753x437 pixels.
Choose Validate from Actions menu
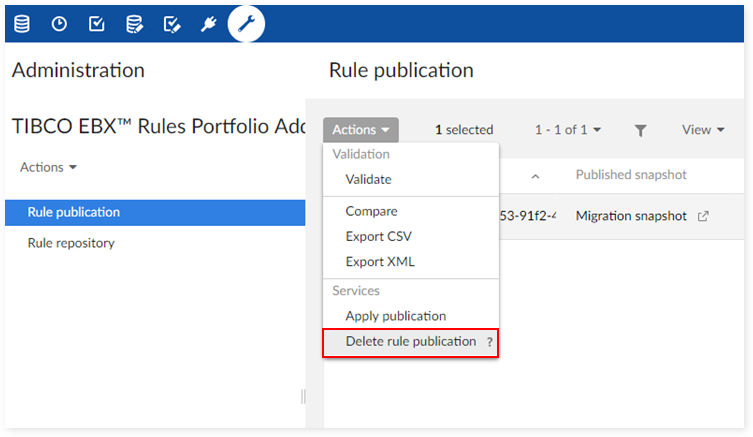click(x=368, y=179)
